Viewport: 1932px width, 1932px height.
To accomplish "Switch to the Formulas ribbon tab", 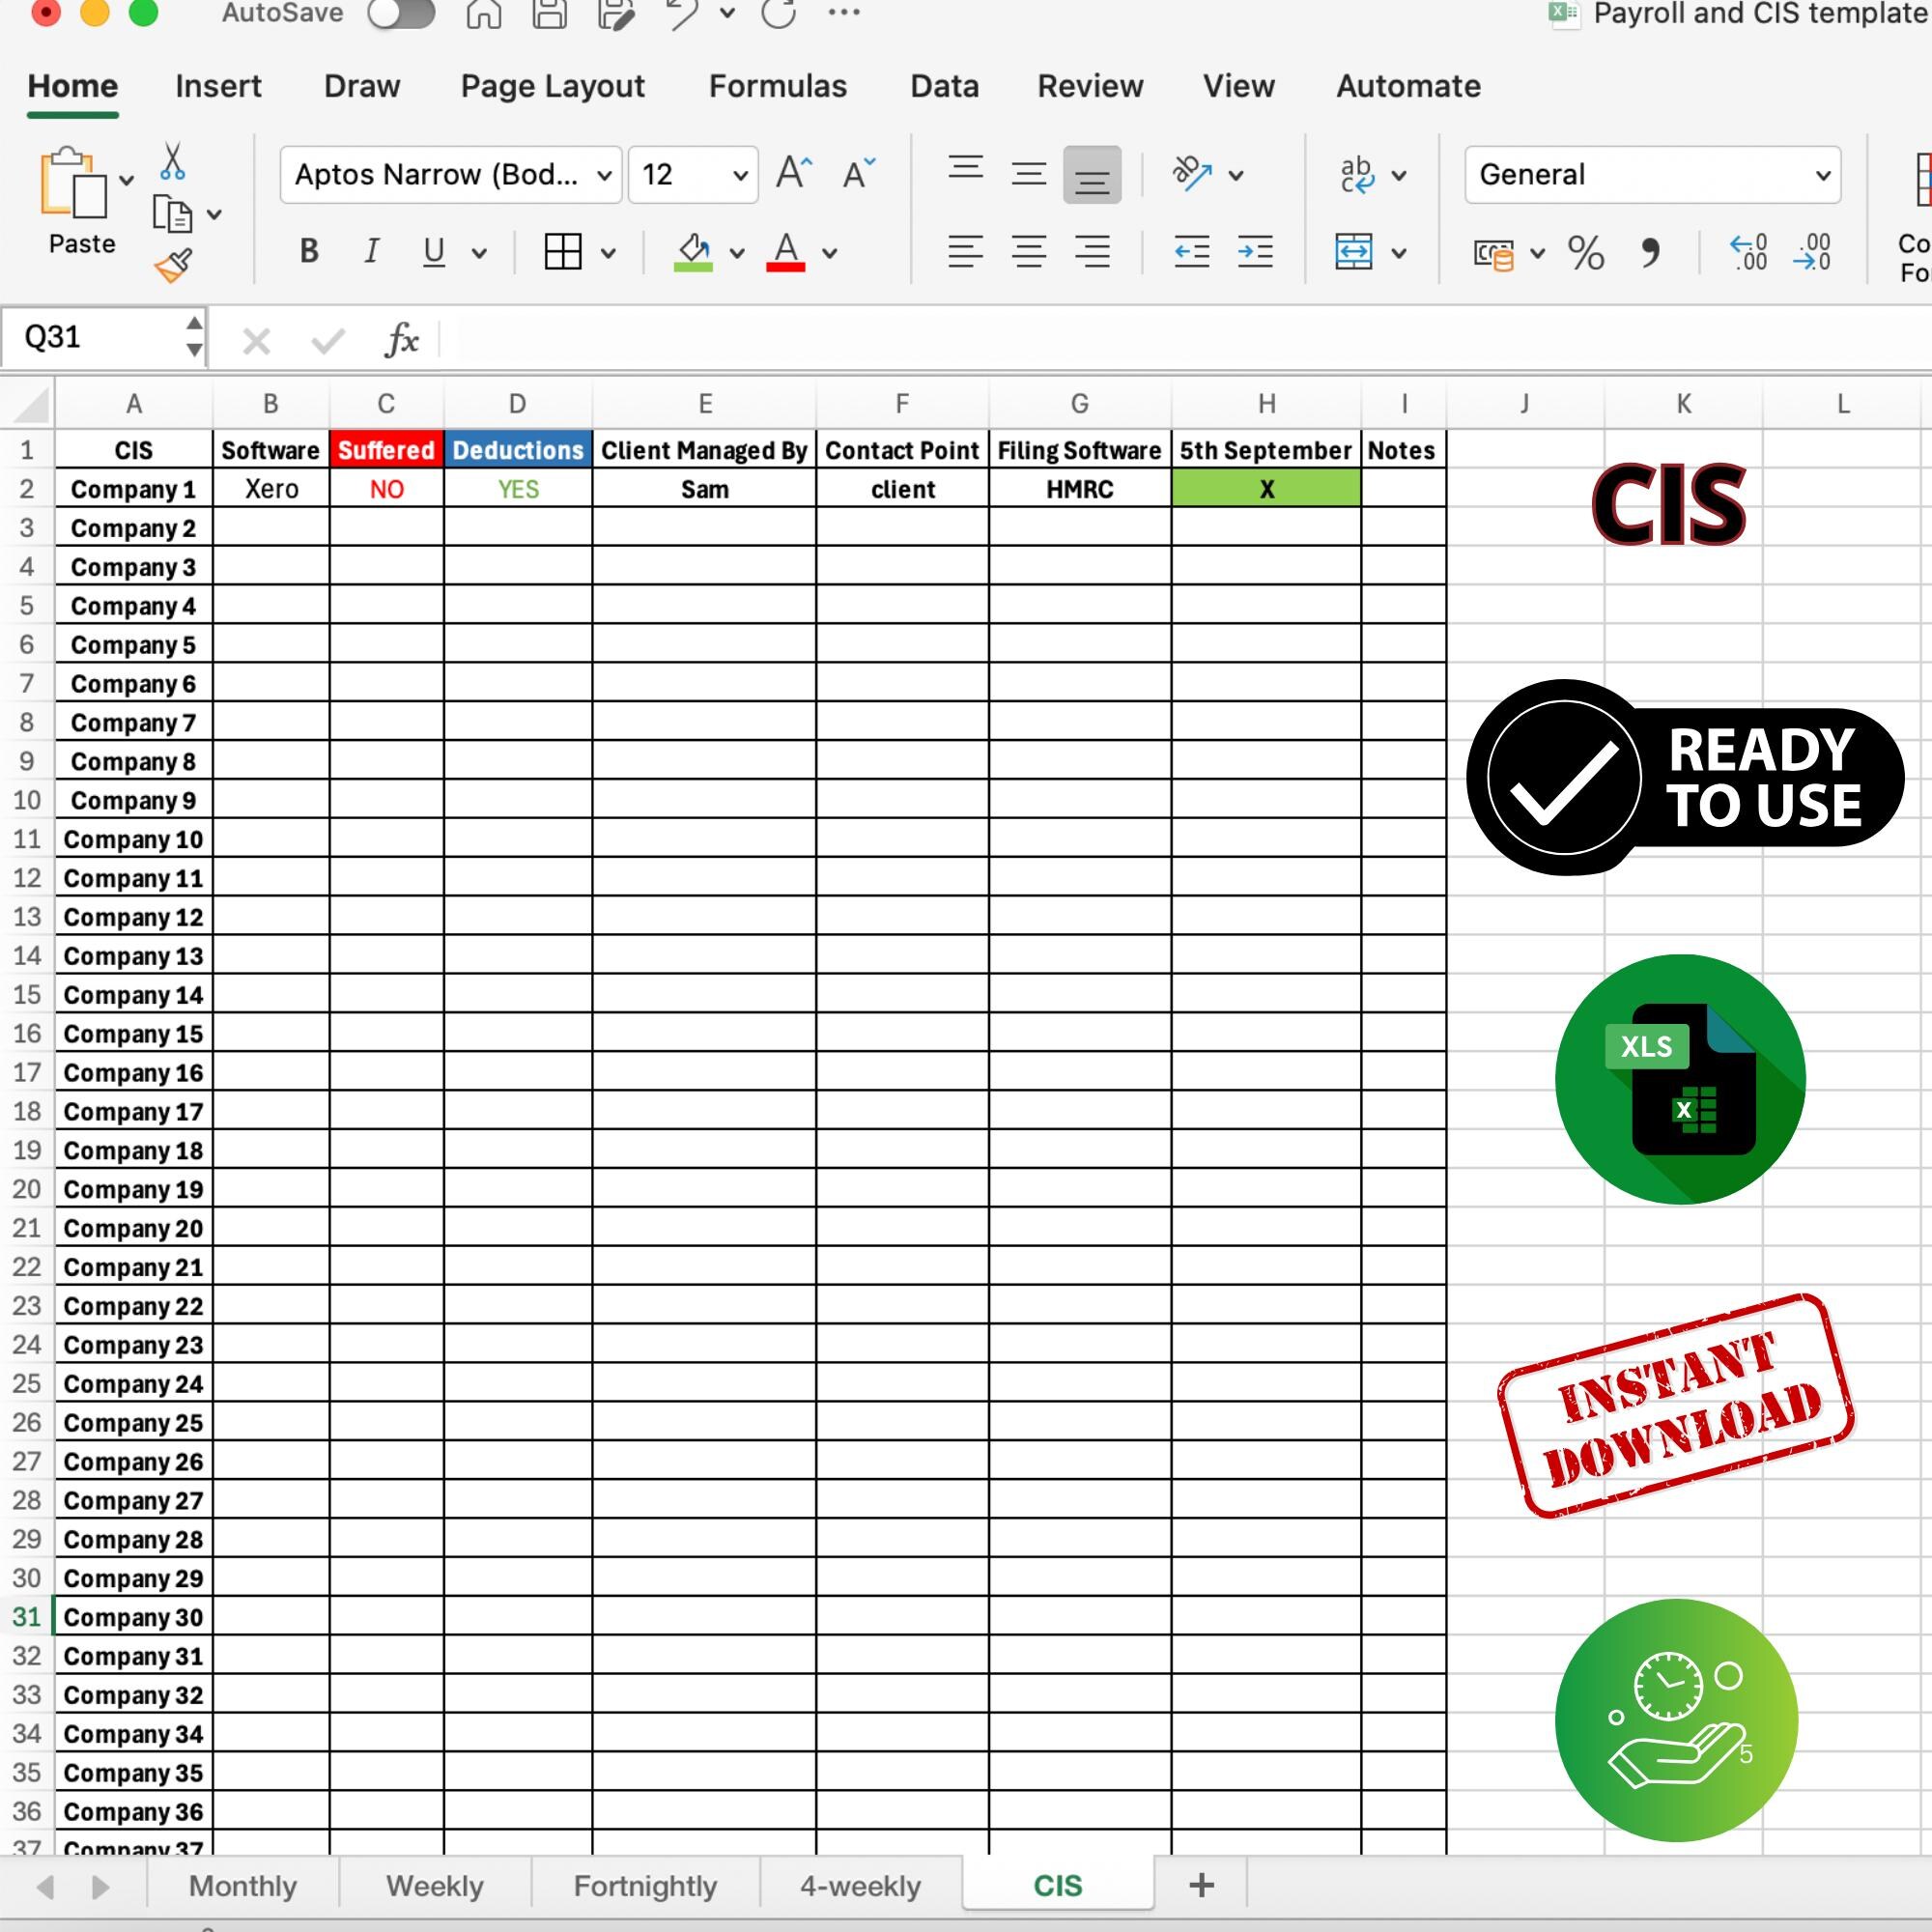I will point(777,86).
